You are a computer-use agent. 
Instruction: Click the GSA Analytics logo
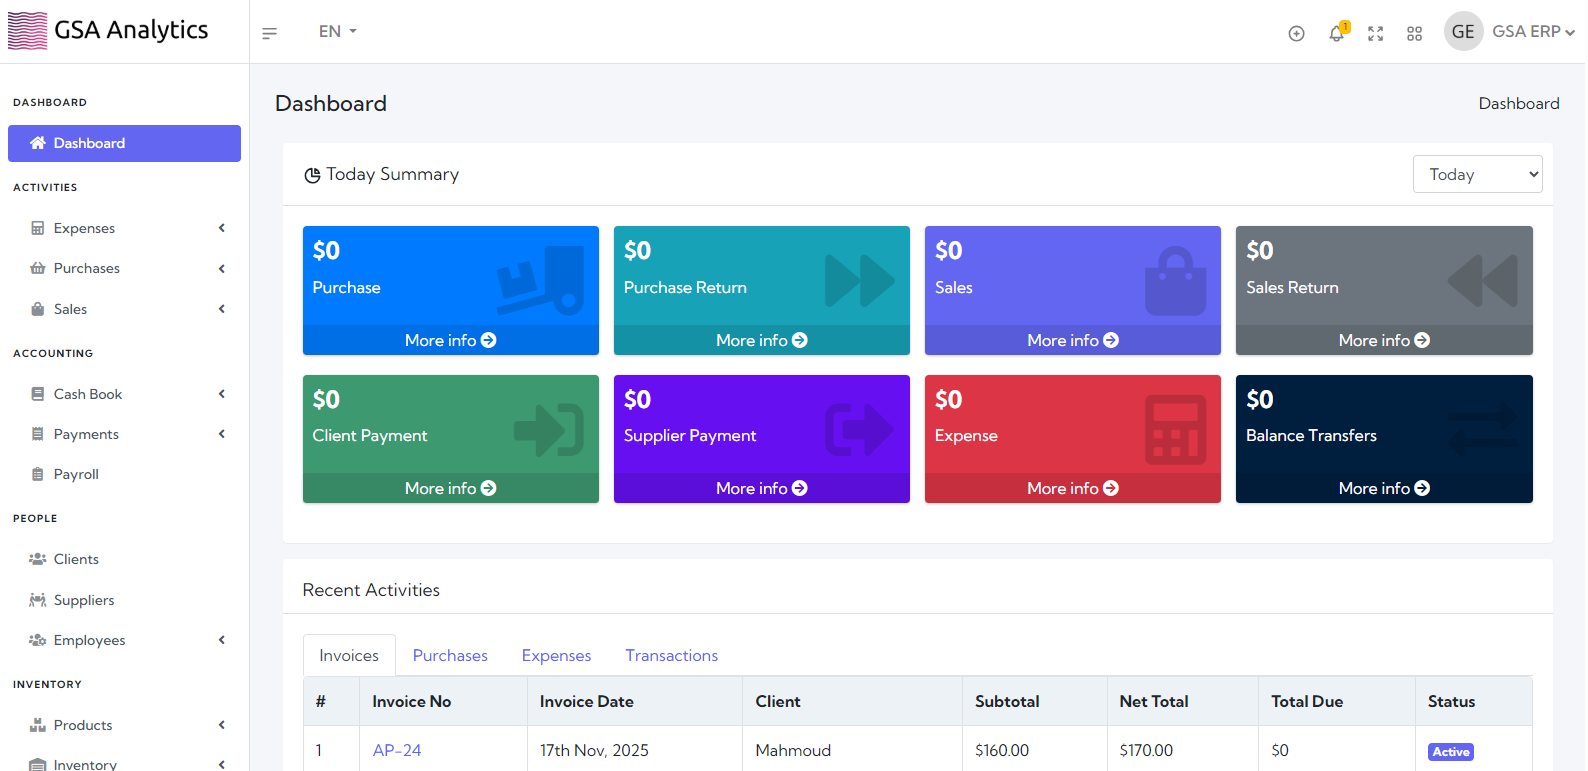[108, 30]
